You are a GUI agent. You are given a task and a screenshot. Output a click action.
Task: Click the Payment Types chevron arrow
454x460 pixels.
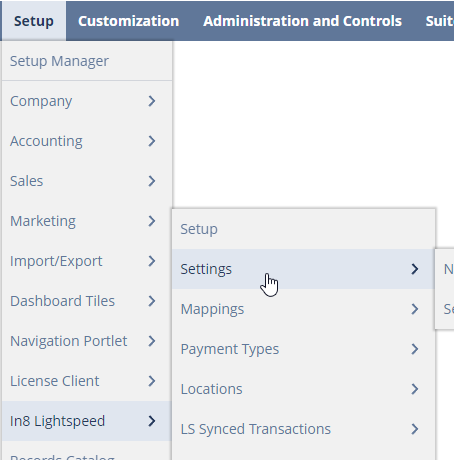pos(415,349)
